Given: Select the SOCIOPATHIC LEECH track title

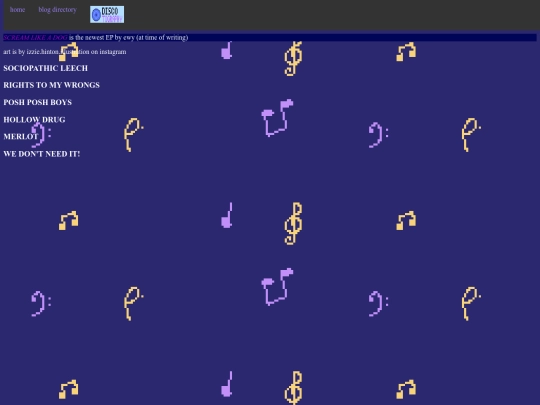Looking at the screenshot, I should pos(45,68).
